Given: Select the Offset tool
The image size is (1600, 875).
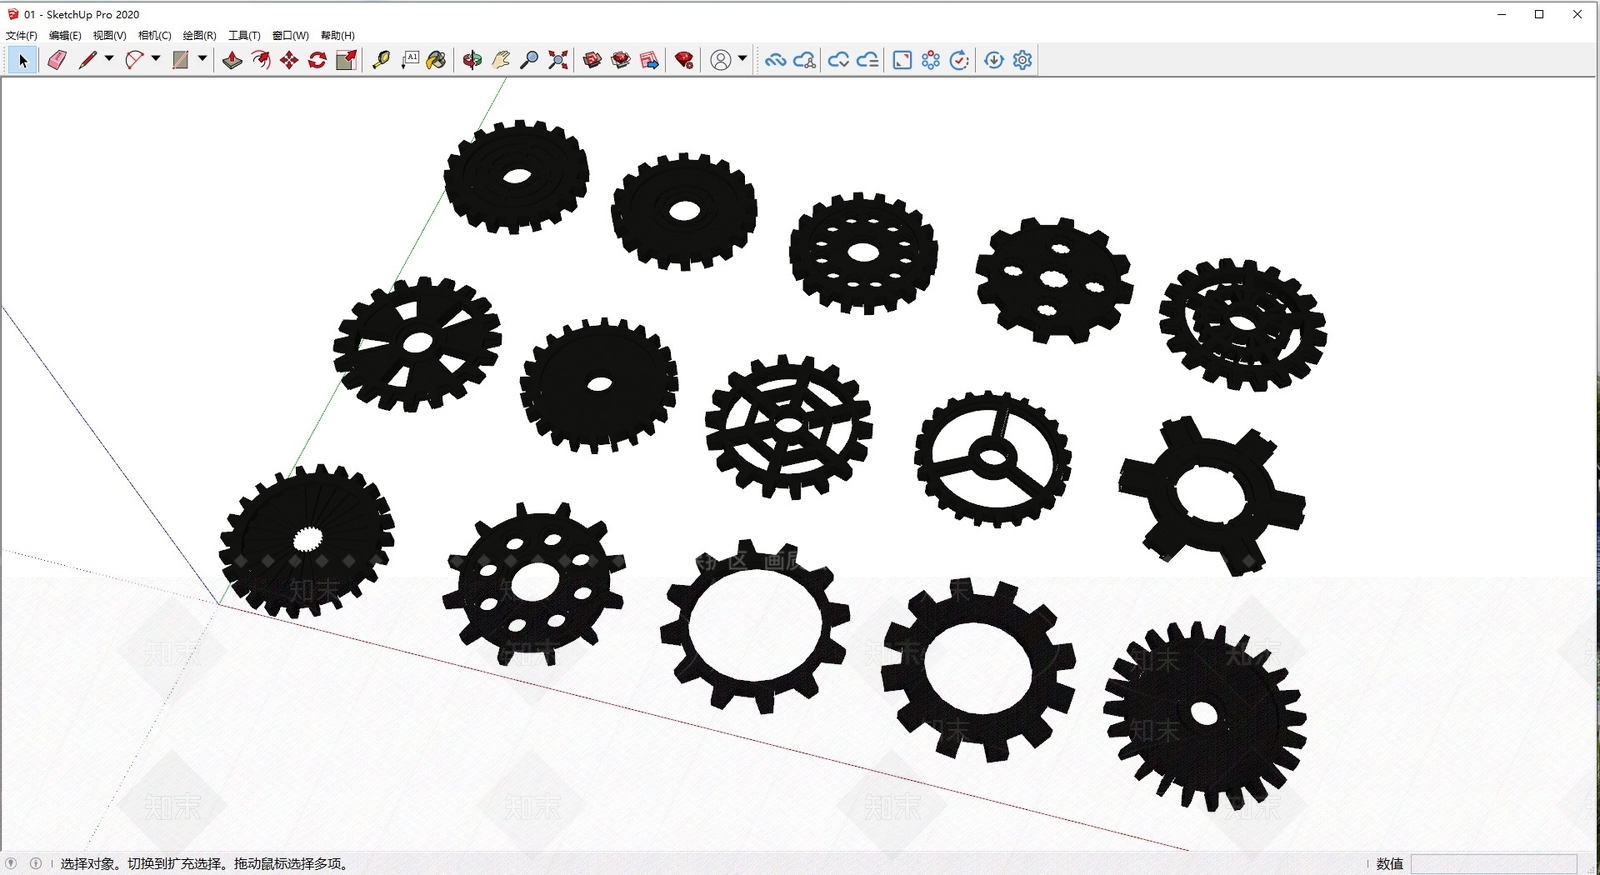Looking at the screenshot, I should point(261,60).
